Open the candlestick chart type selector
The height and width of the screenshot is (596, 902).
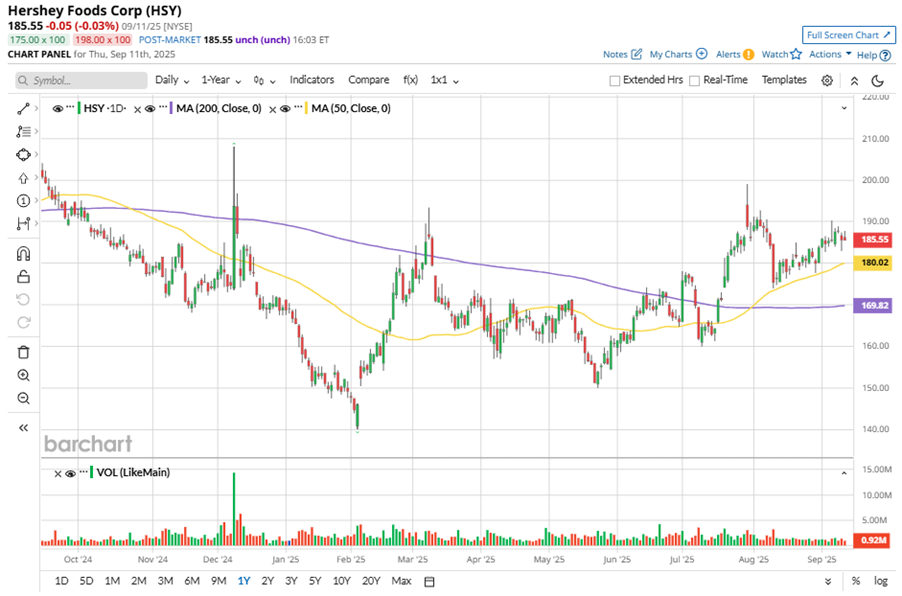point(264,81)
